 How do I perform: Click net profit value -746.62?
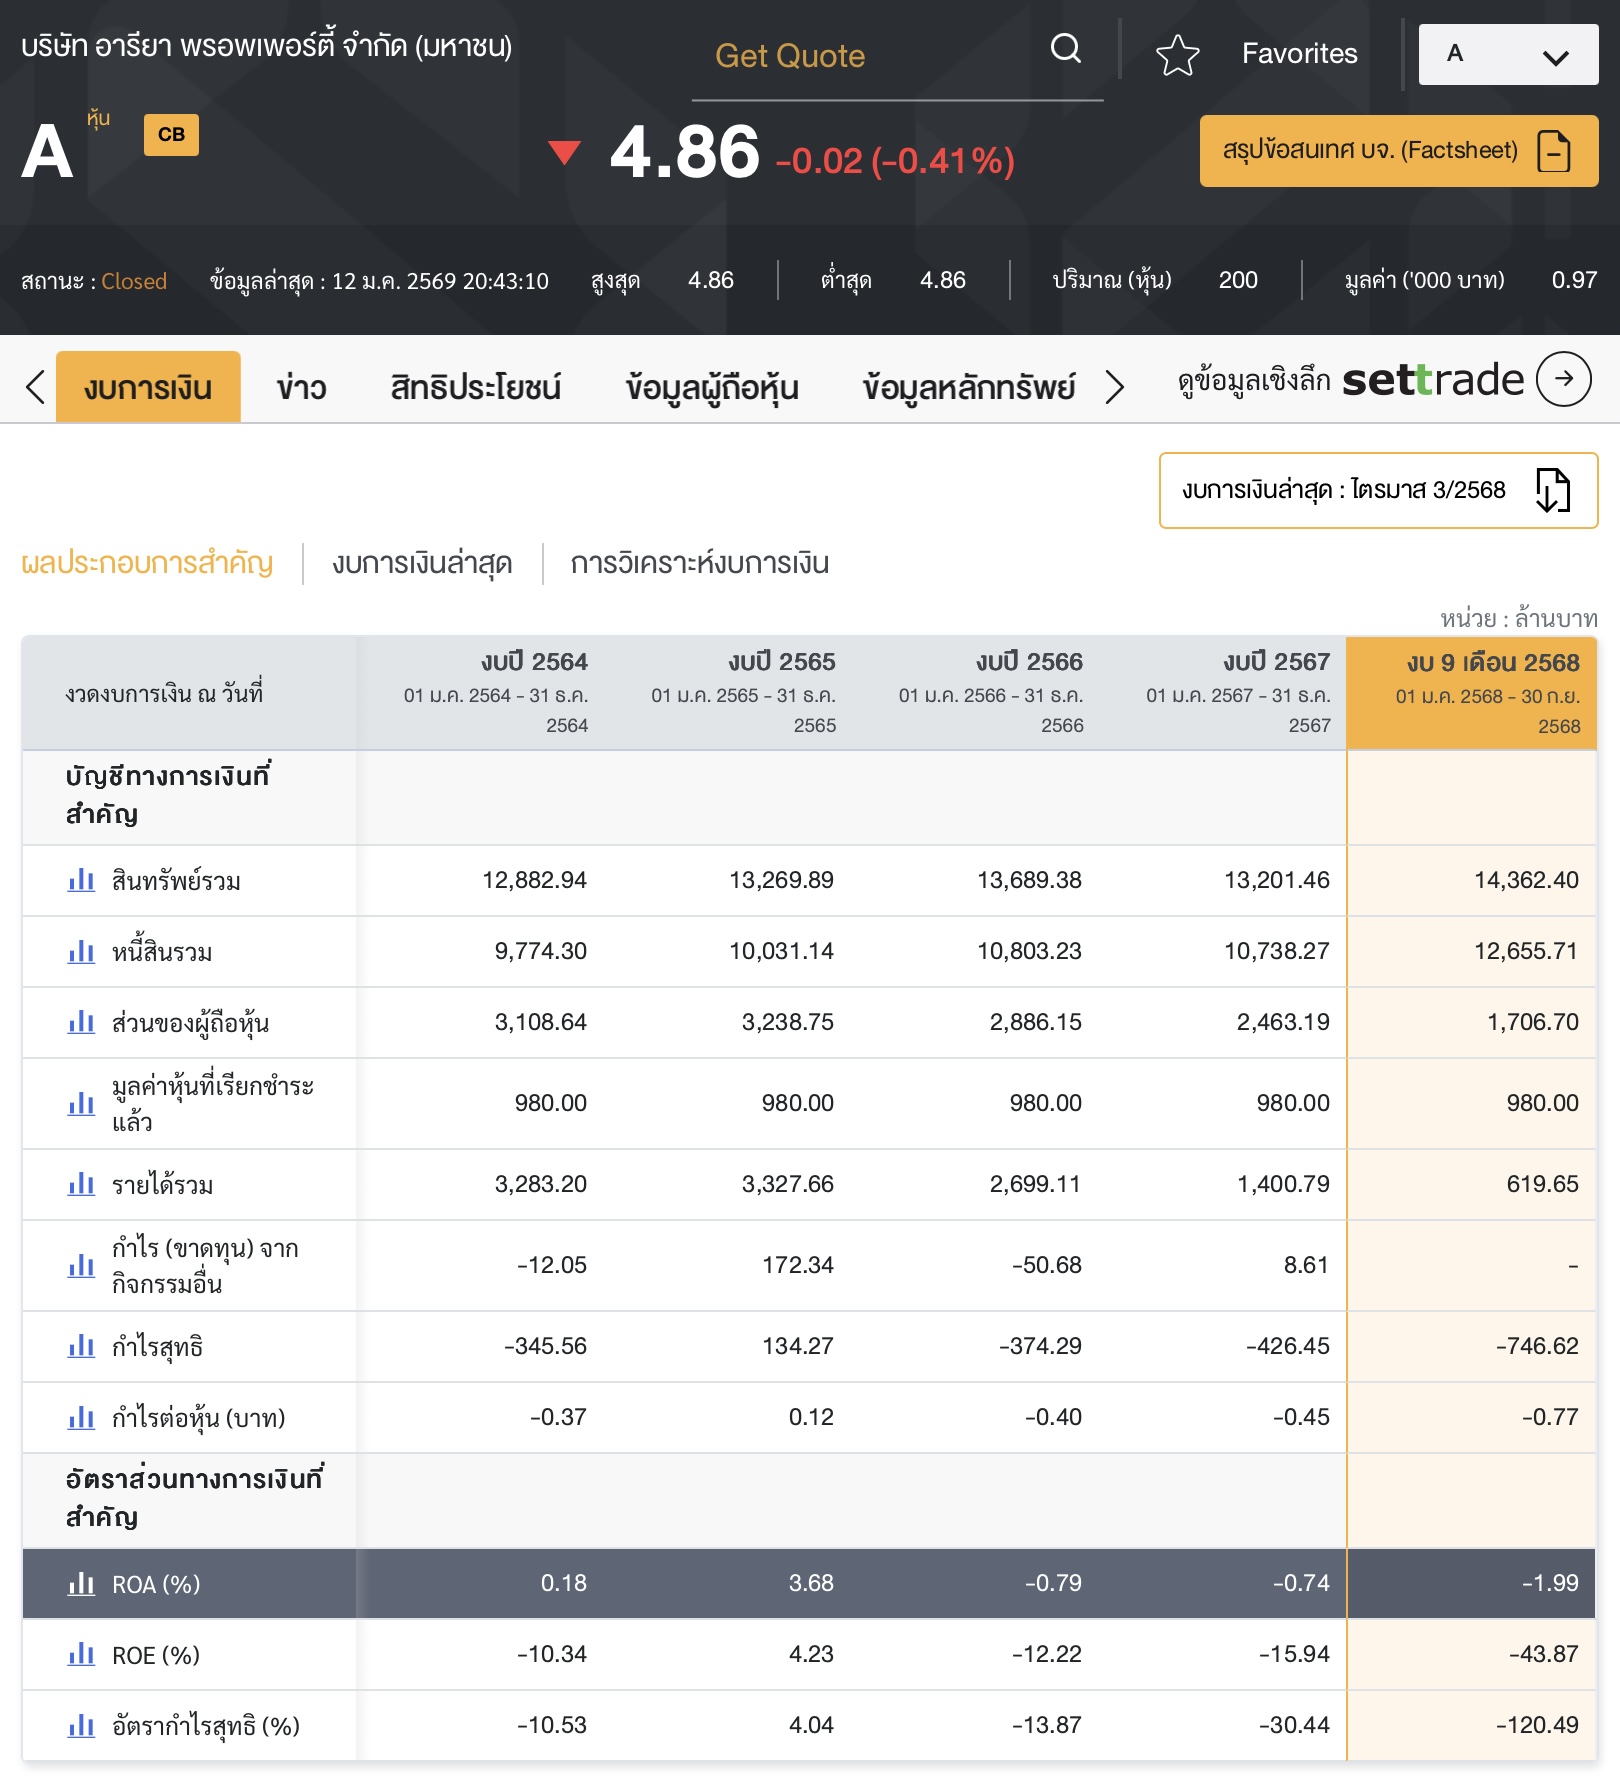point(1537,1346)
